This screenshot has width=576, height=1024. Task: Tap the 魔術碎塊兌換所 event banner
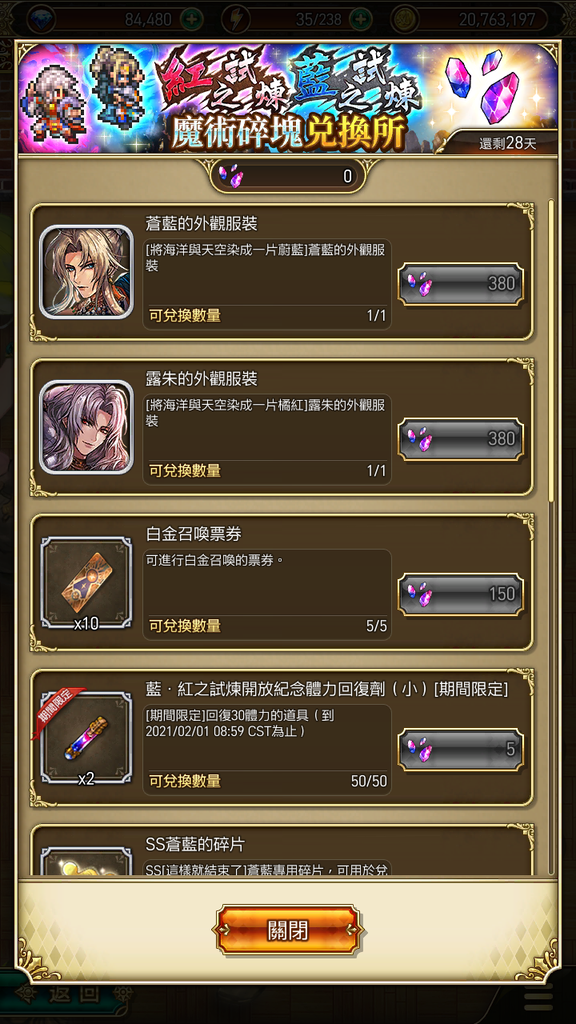point(288,98)
